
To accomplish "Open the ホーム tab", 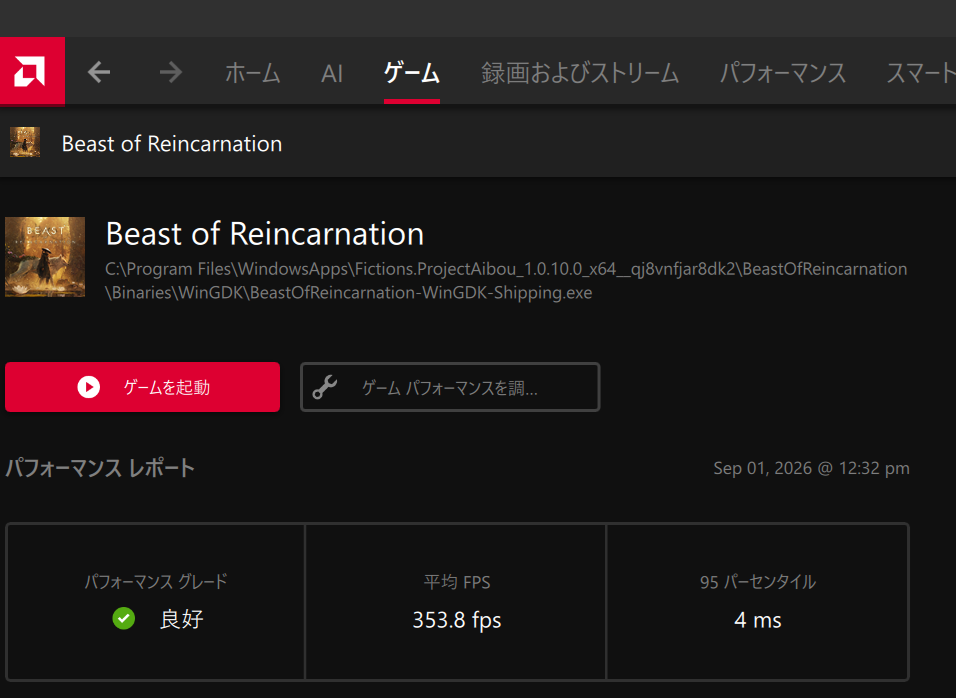I will point(252,73).
